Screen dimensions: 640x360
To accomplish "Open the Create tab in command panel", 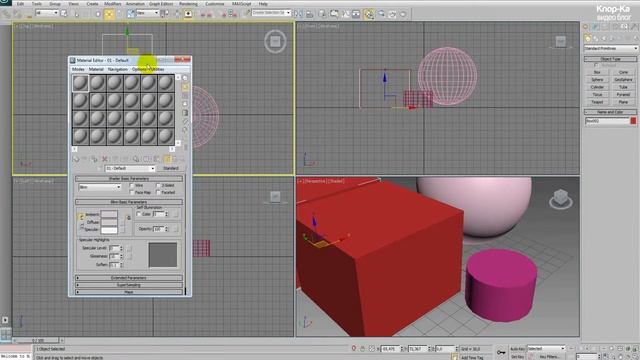I will click(586, 27).
